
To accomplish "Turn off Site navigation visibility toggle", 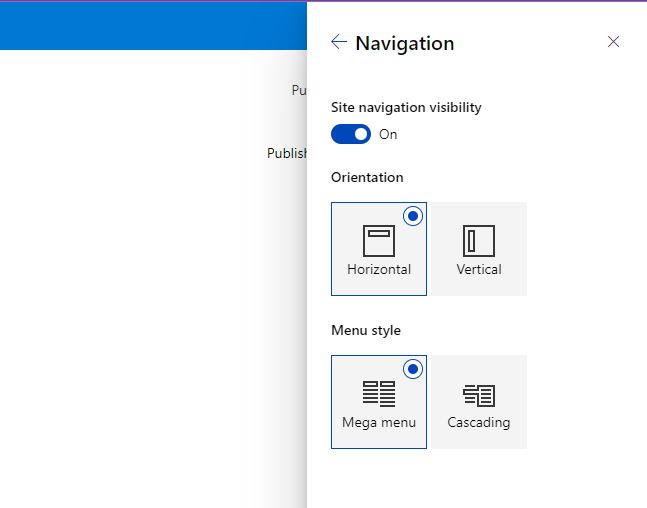I will click(351, 134).
